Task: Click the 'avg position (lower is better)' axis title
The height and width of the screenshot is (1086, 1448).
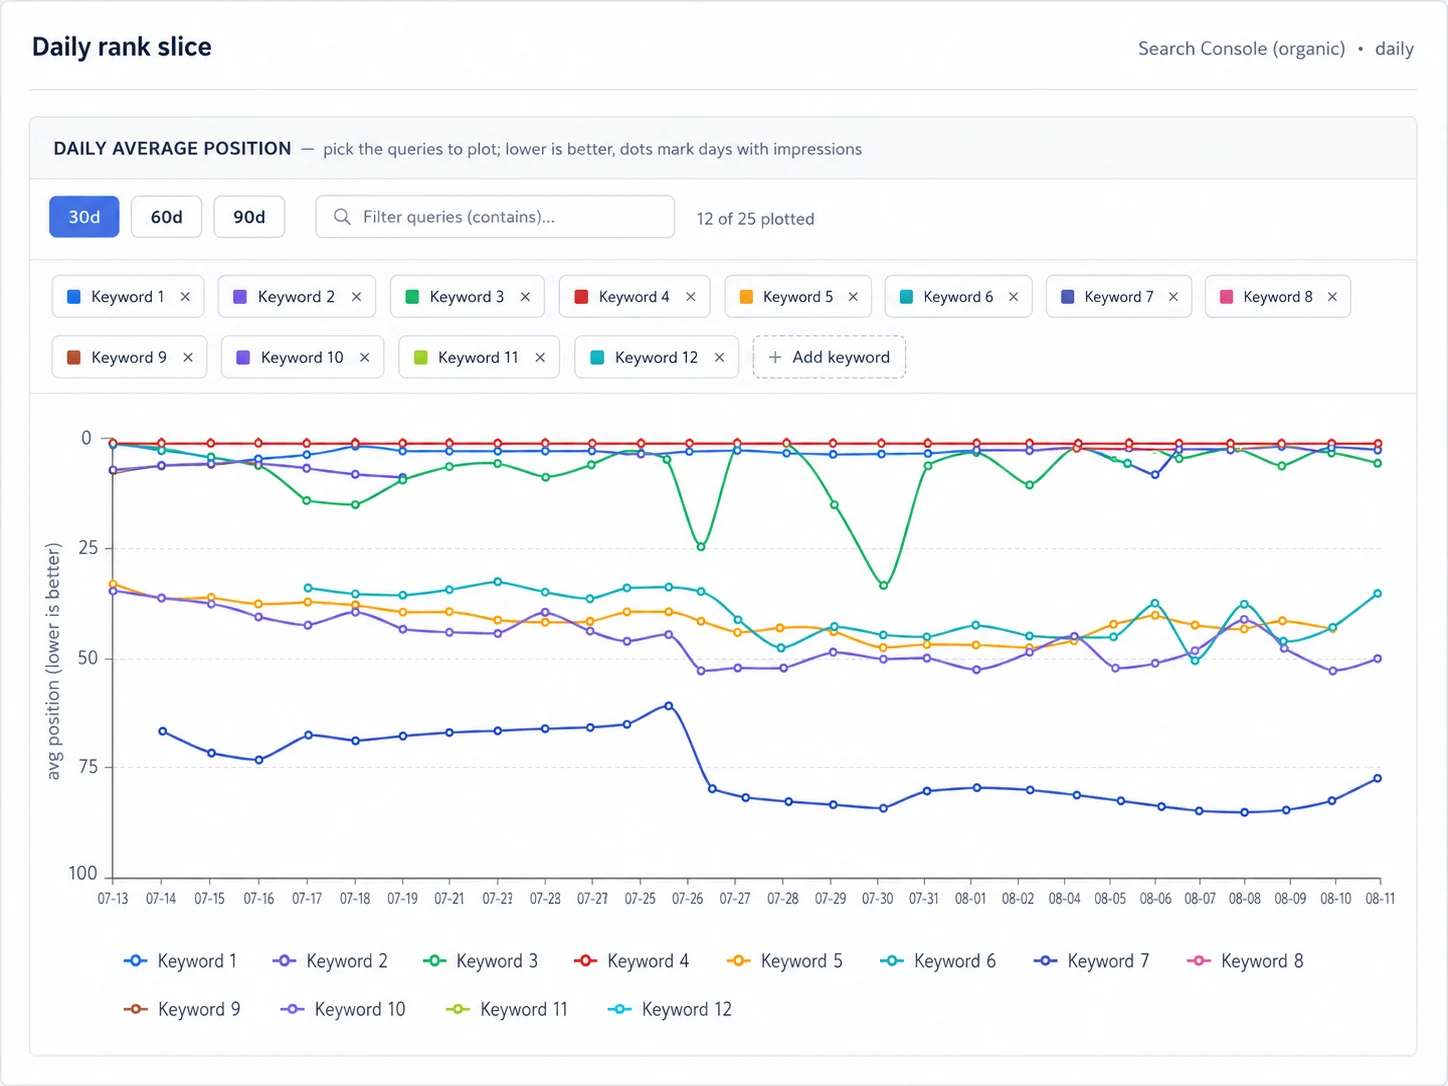Action: [54, 661]
